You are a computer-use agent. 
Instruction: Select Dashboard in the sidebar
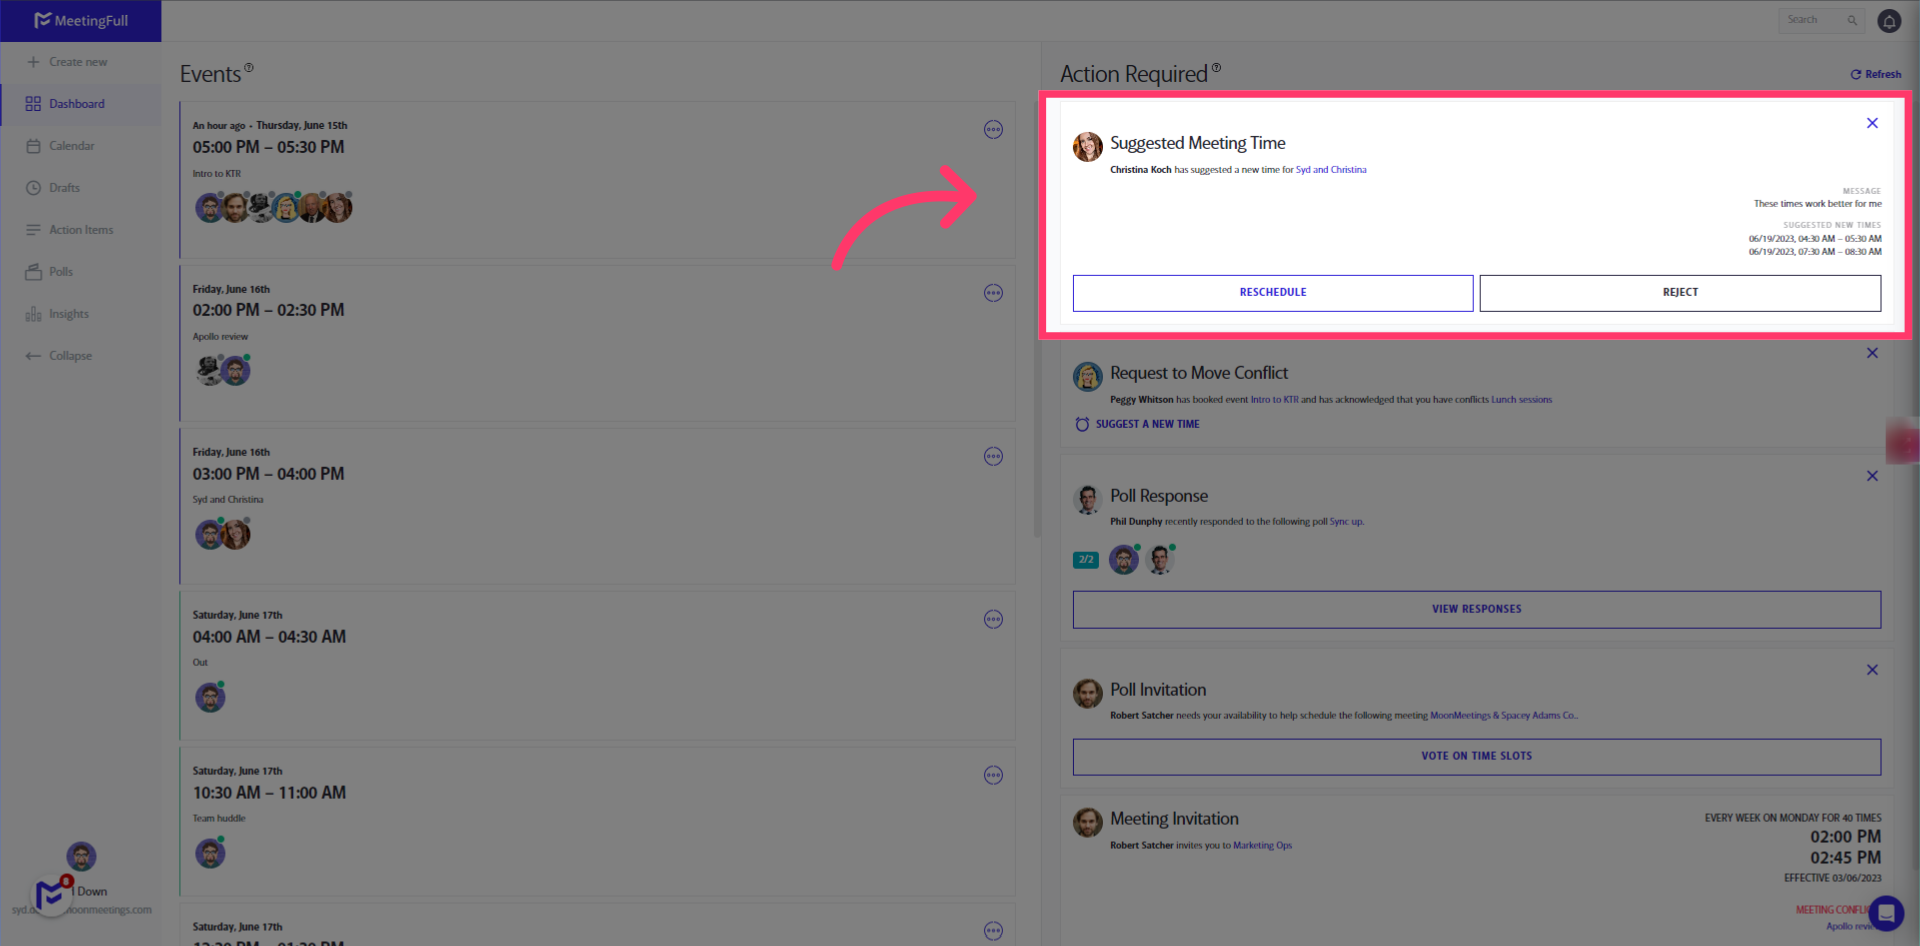[x=77, y=103]
